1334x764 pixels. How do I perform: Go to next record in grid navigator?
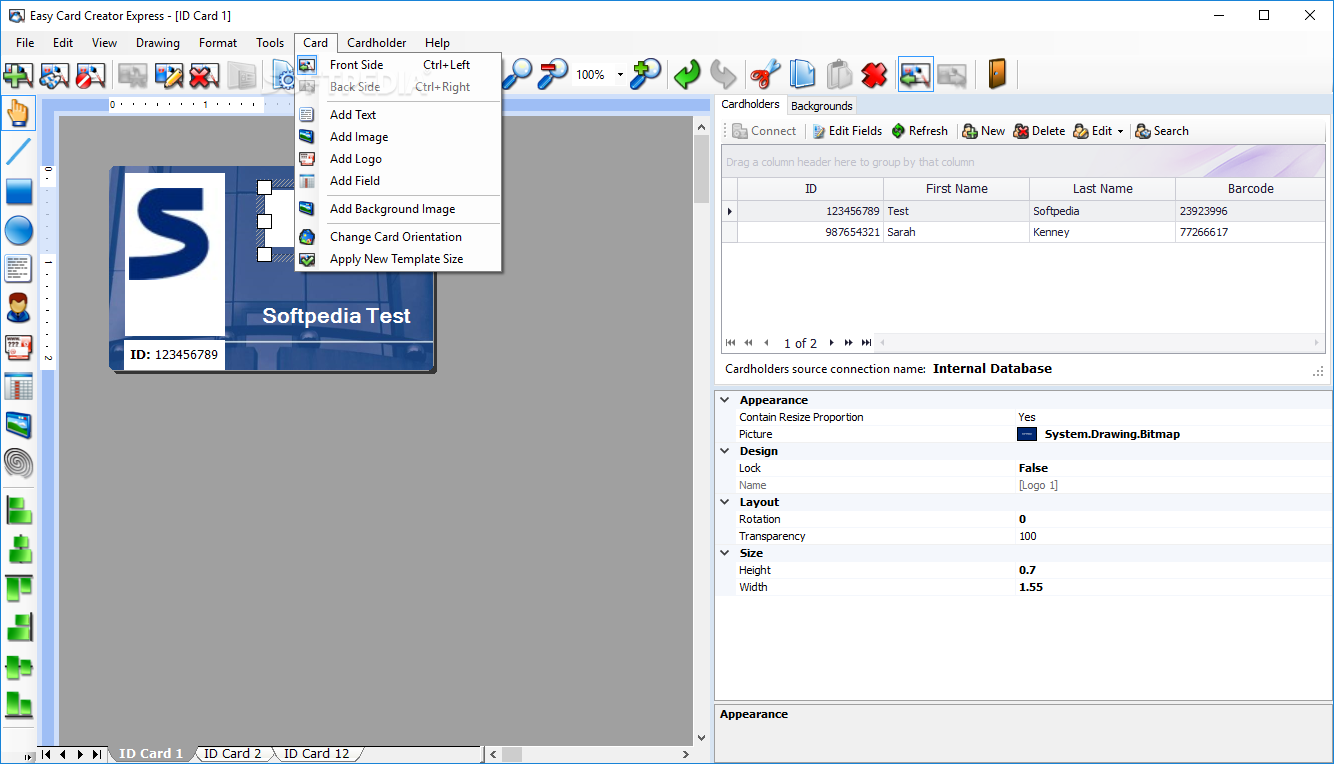[831, 343]
